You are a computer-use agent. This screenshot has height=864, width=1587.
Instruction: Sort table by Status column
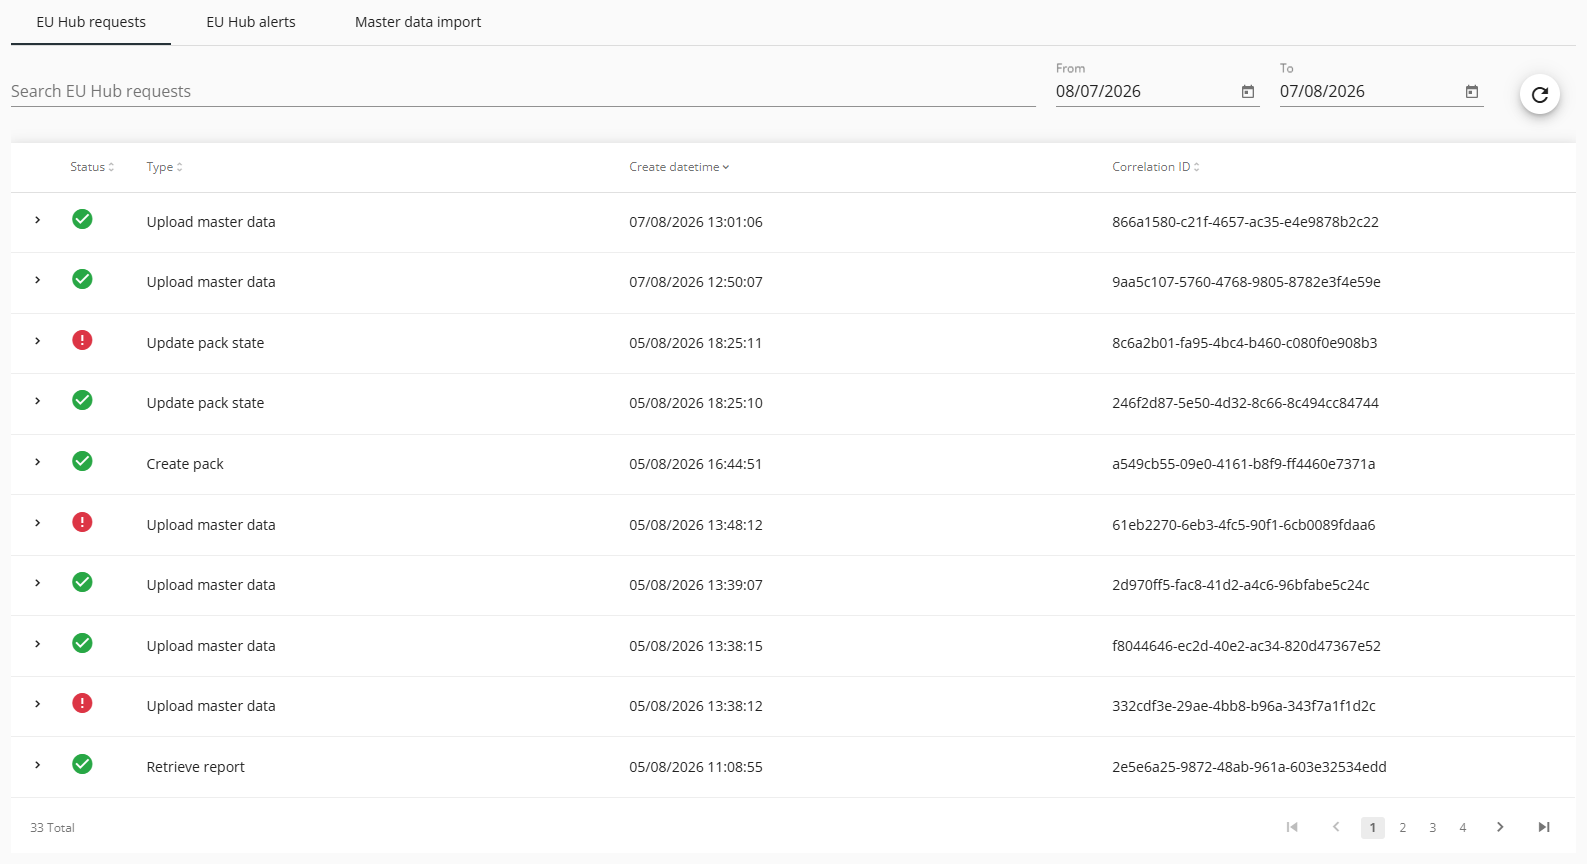tap(92, 167)
